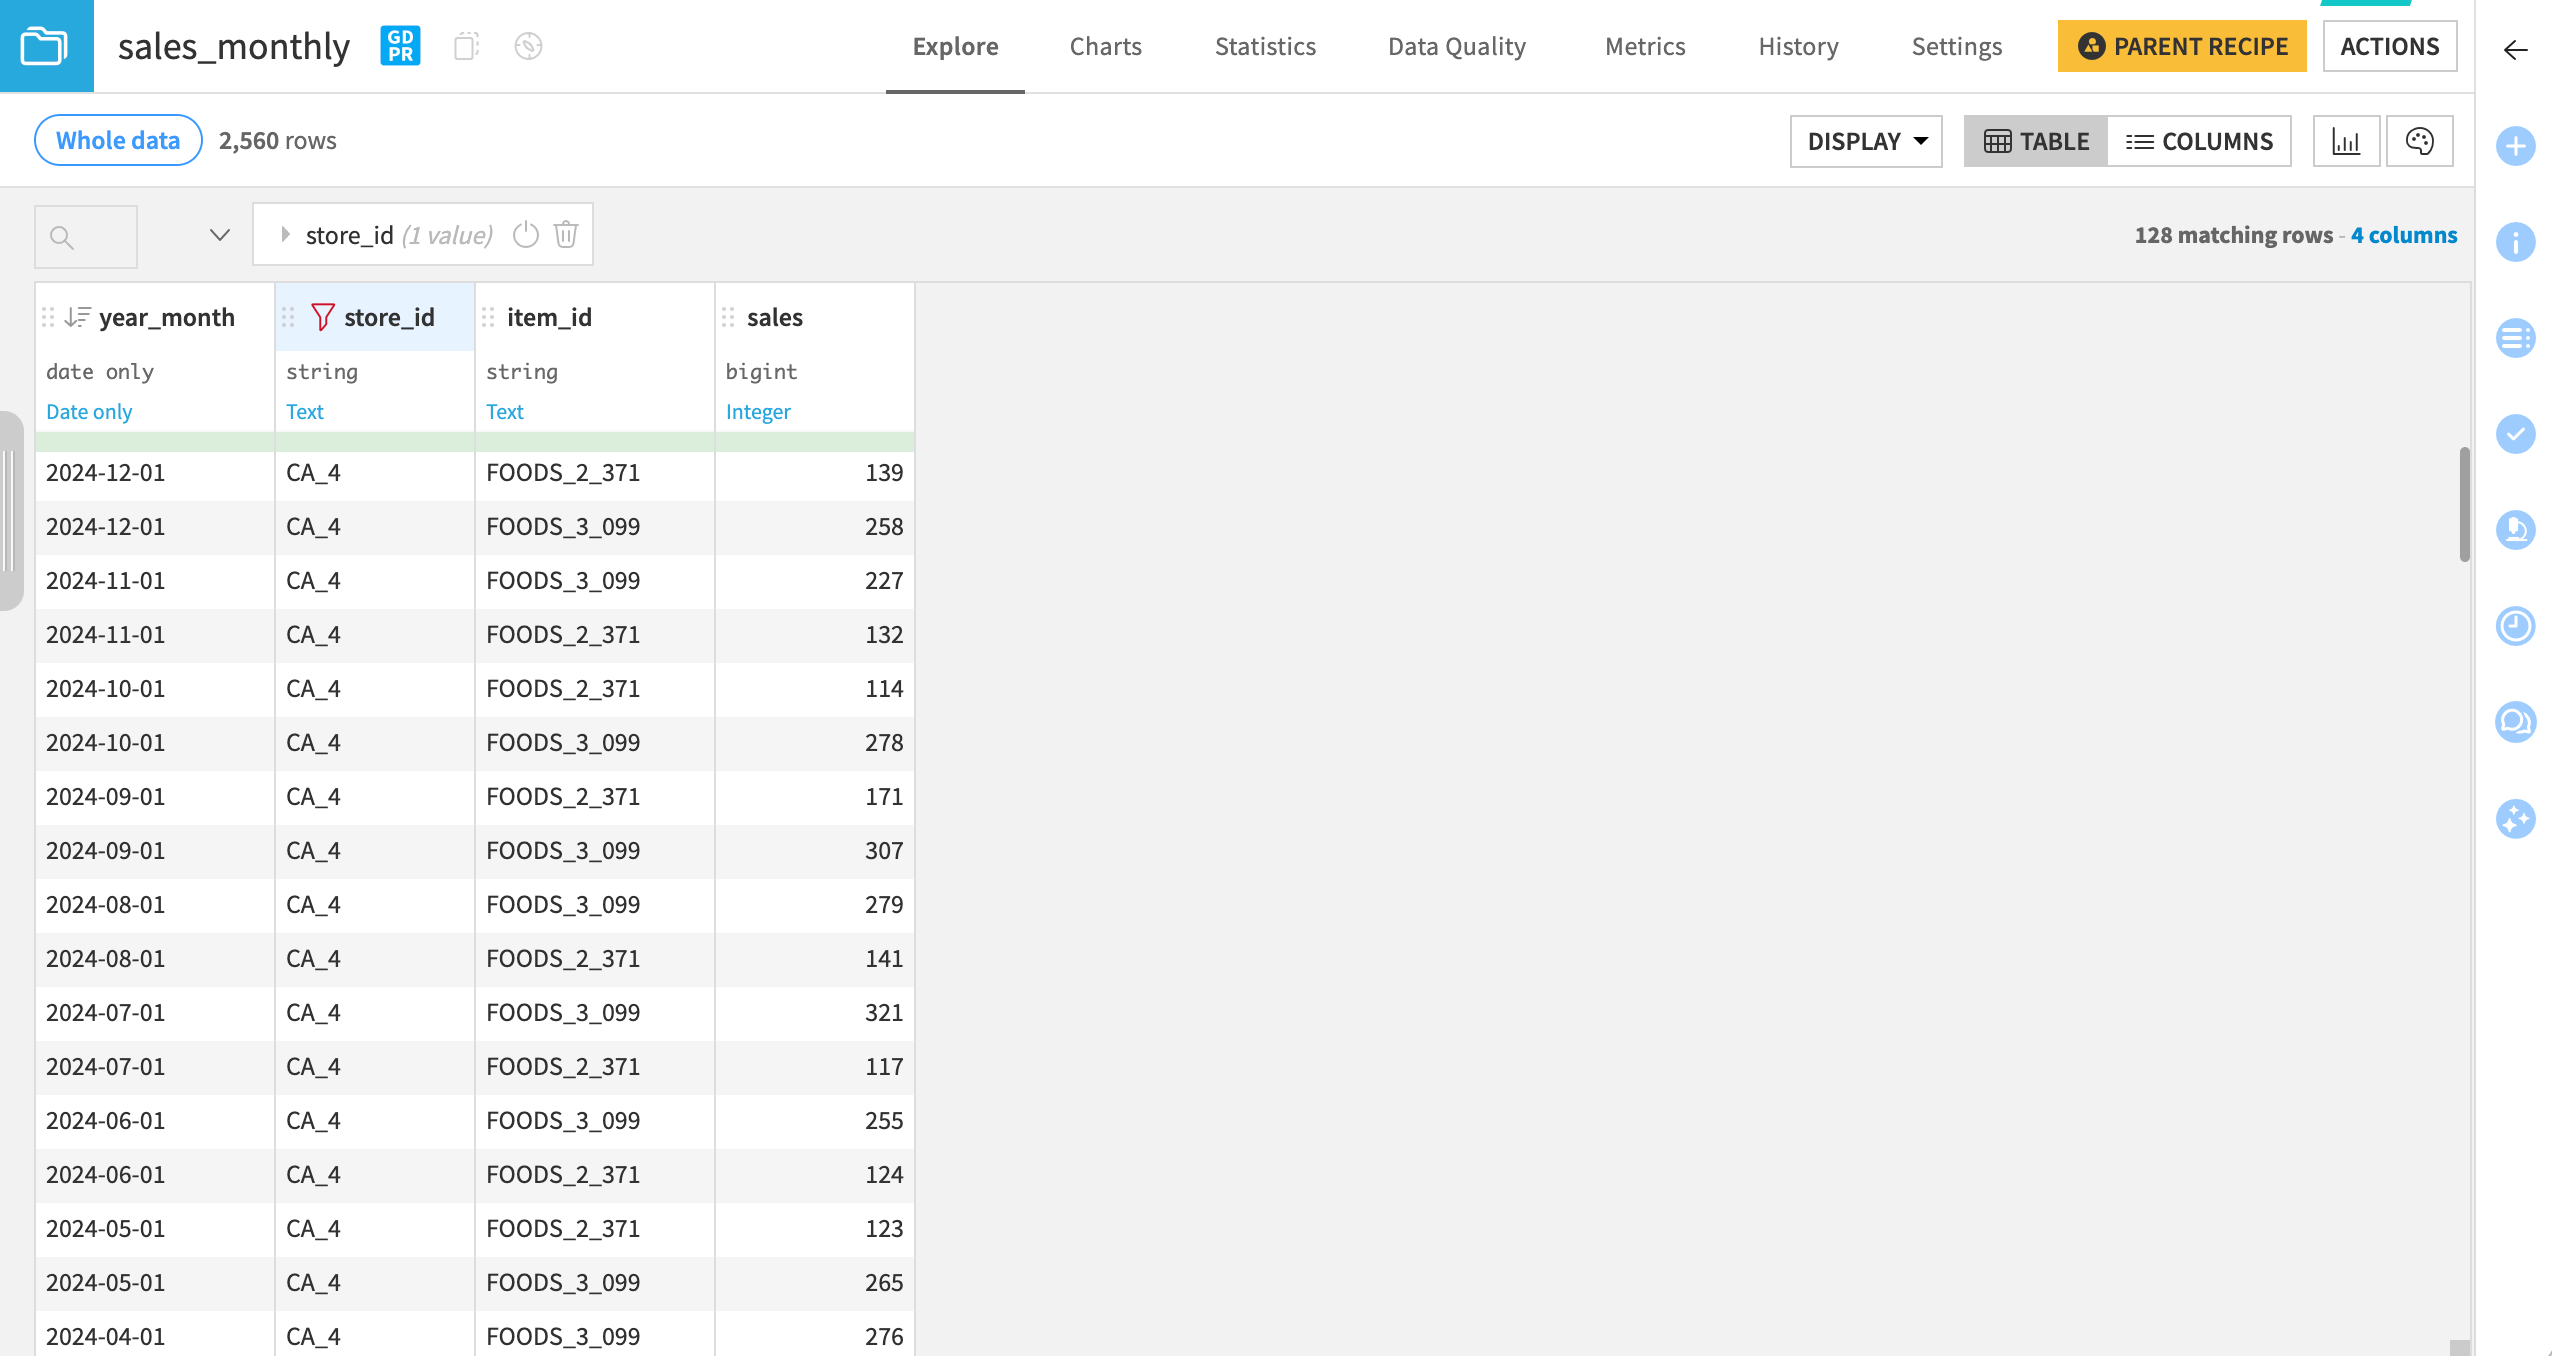The height and width of the screenshot is (1356, 2552).
Task: Open the filter chevron next to the search box
Action: [218, 236]
